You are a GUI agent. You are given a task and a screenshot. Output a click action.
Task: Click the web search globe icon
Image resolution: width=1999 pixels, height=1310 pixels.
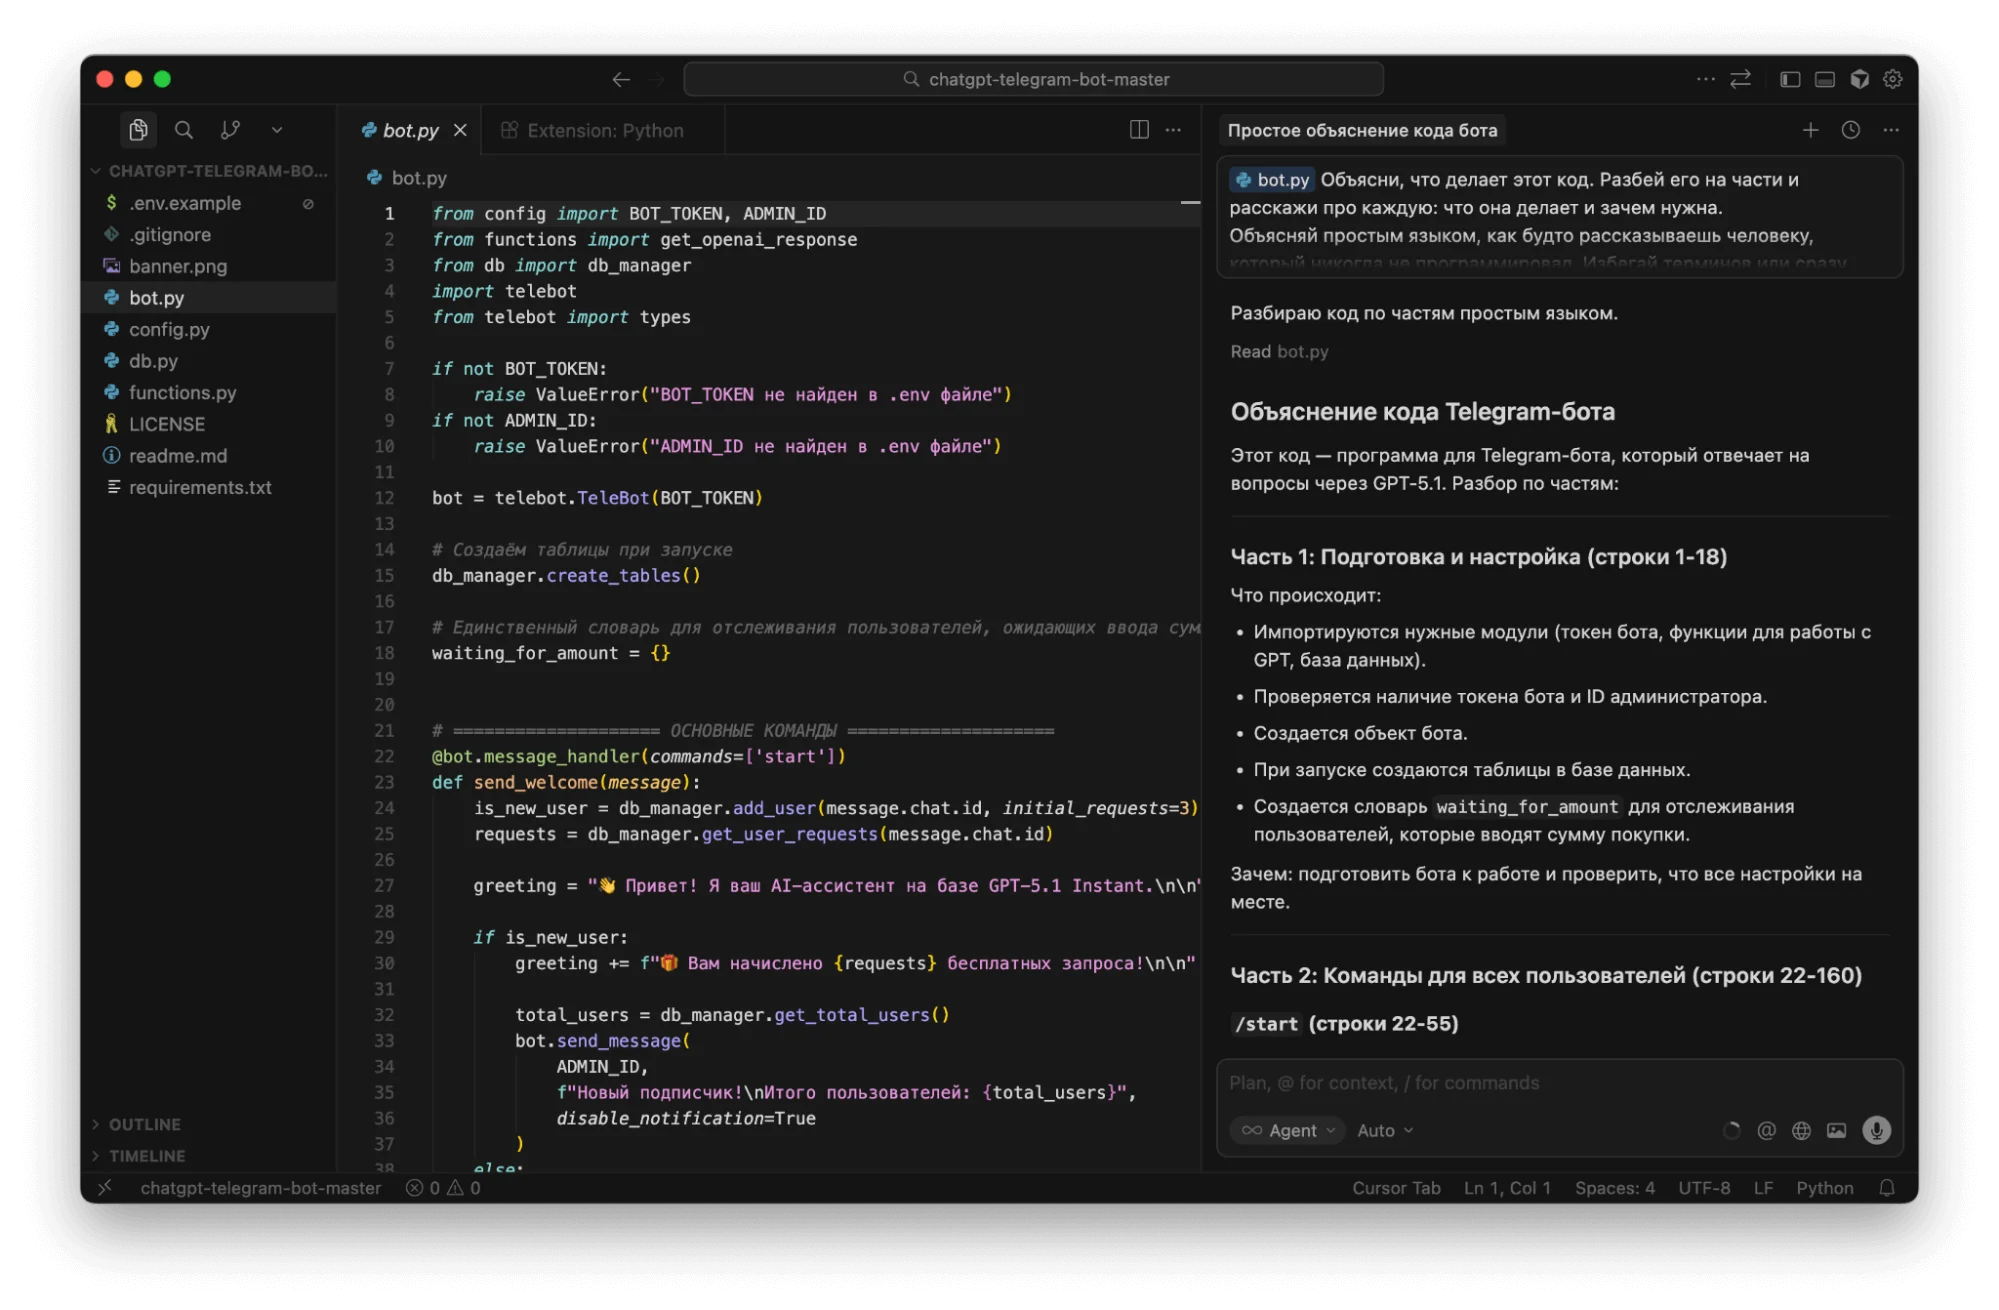click(x=1801, y=1130)
